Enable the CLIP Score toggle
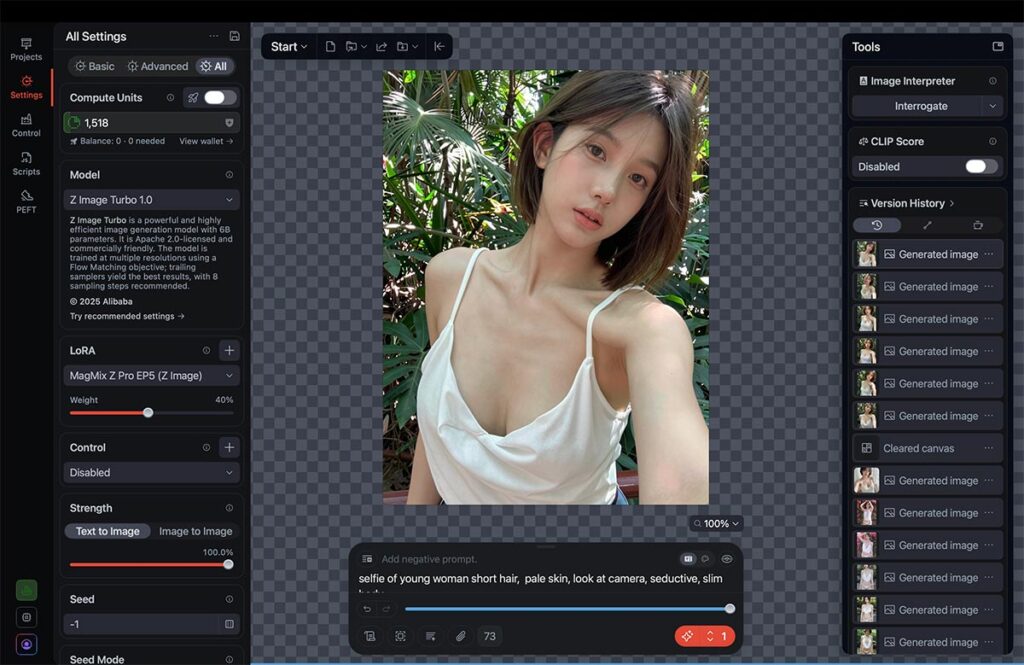Screen dimensions: 1024x665 point(980,167)
